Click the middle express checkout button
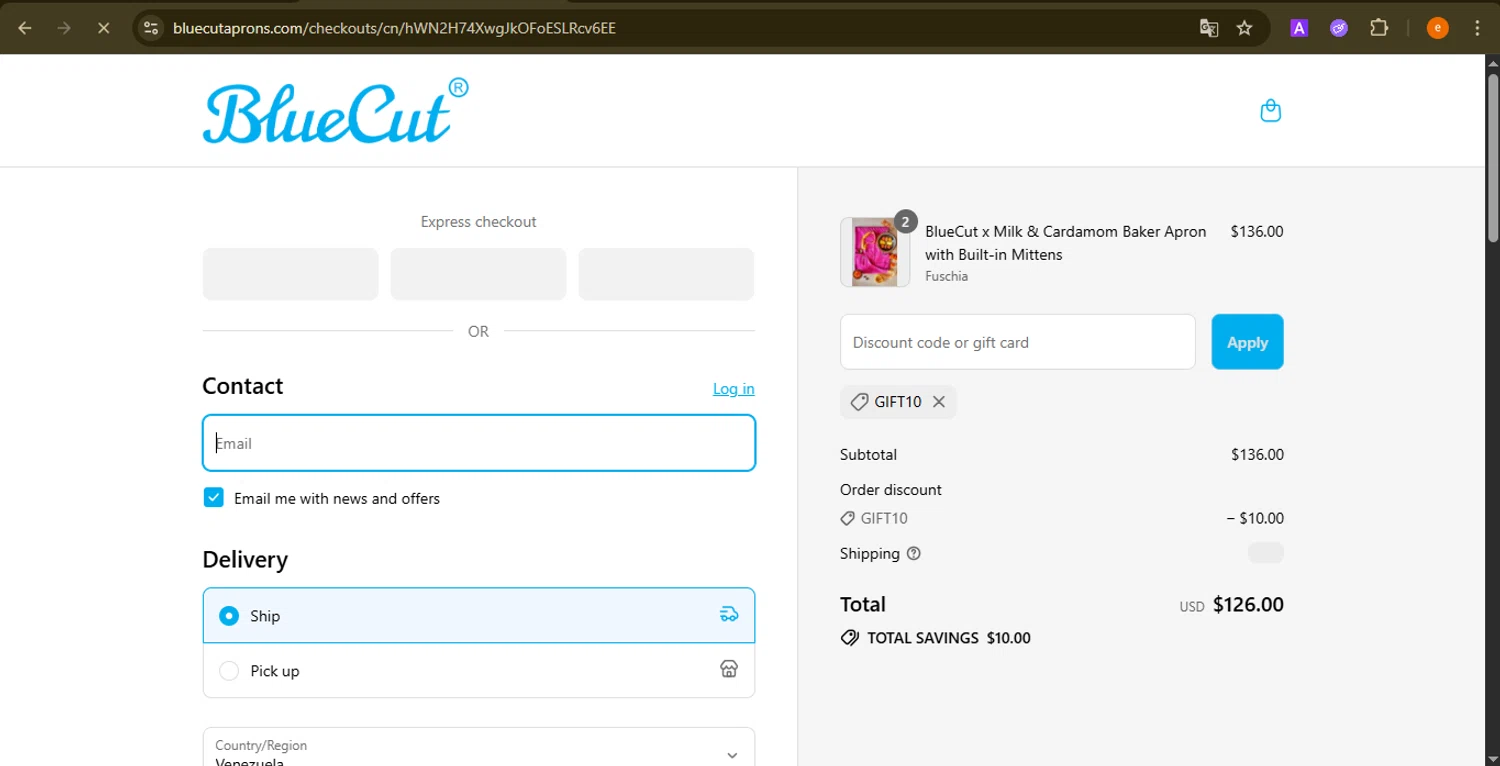Screen dimensions: 1500x766 [478, 274]
